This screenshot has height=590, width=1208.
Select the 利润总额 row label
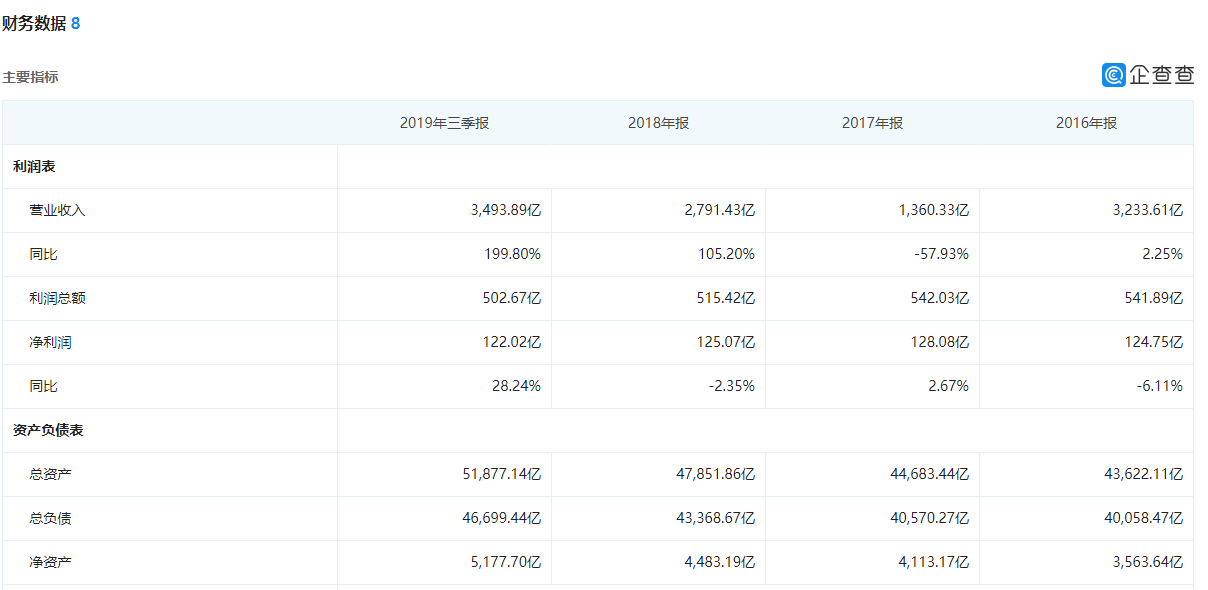coord(57,298)
